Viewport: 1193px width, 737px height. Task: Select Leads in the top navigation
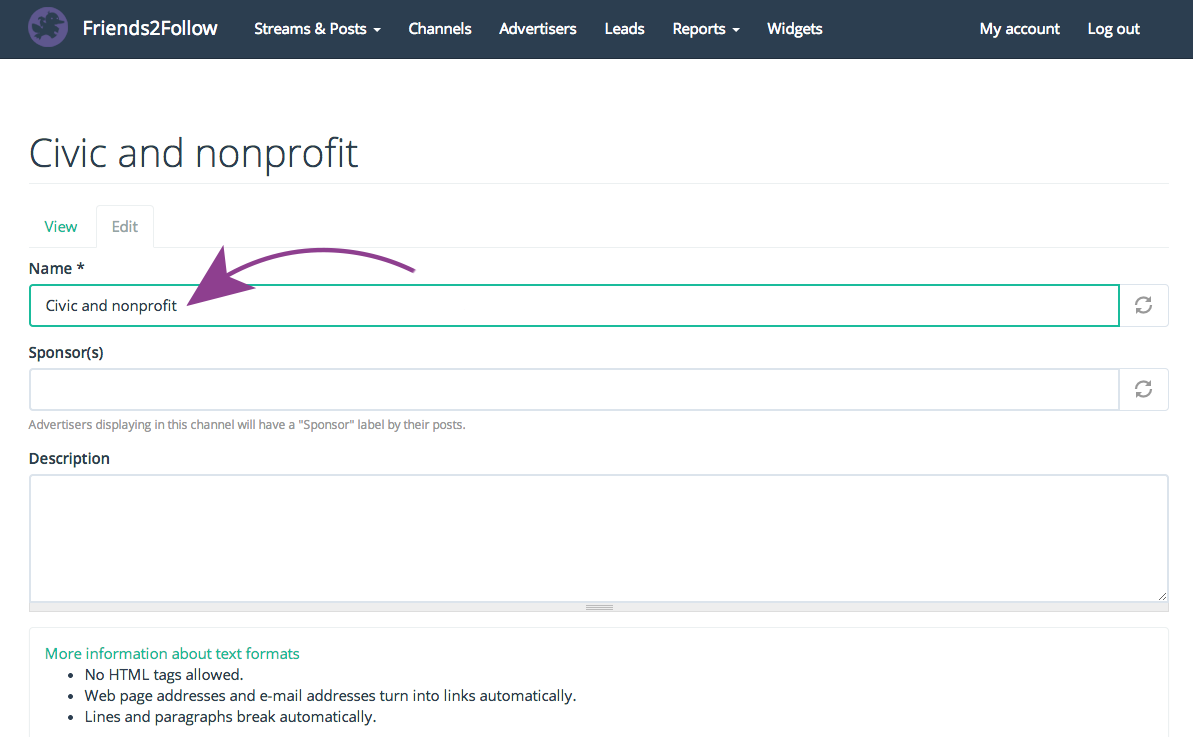(624, 29)
